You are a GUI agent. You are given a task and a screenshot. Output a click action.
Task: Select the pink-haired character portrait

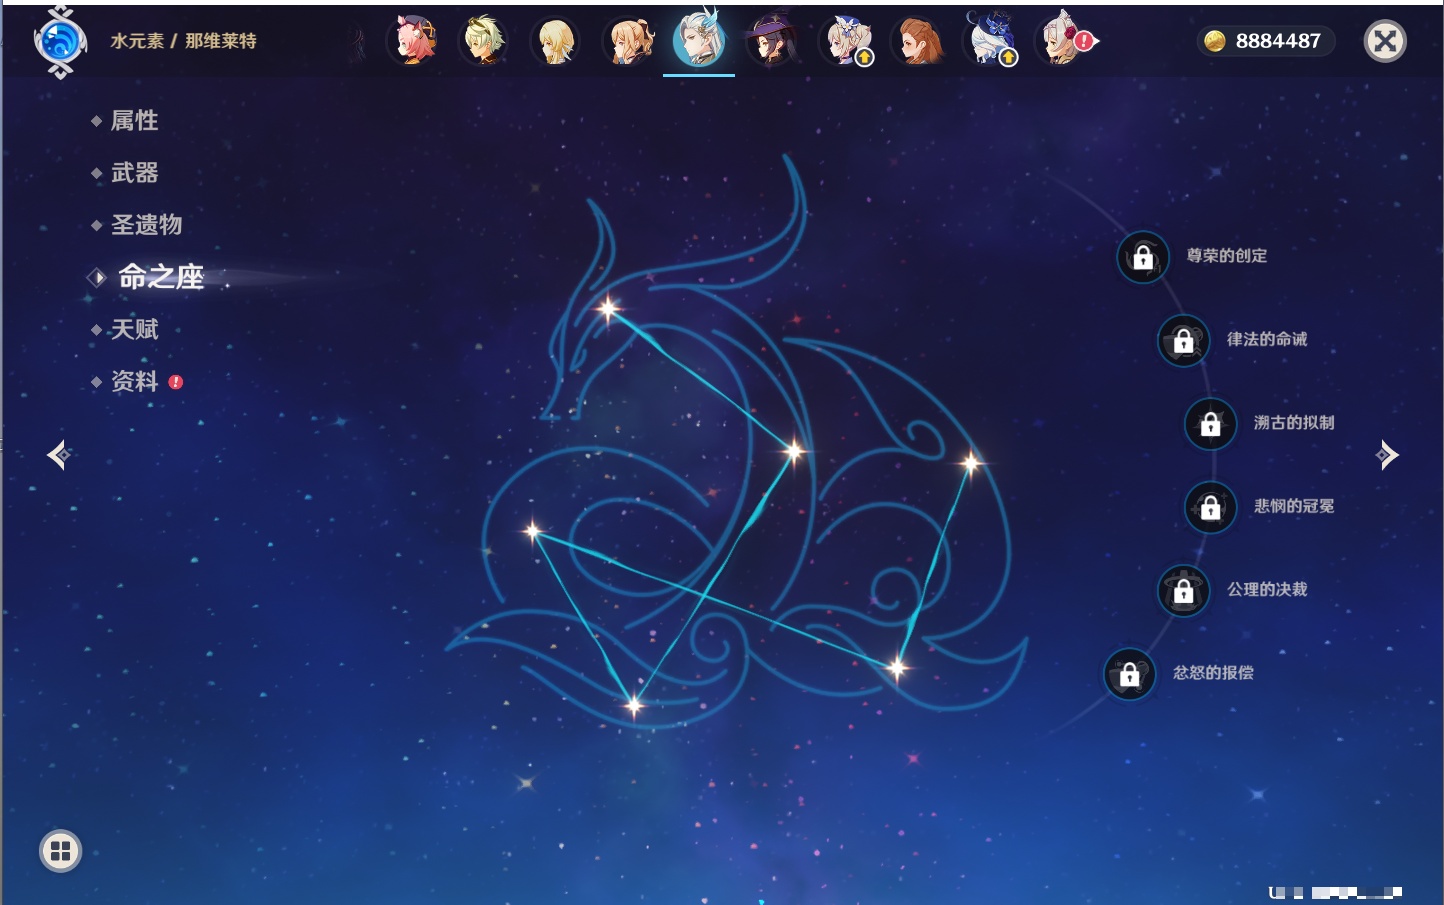(412, 42)
